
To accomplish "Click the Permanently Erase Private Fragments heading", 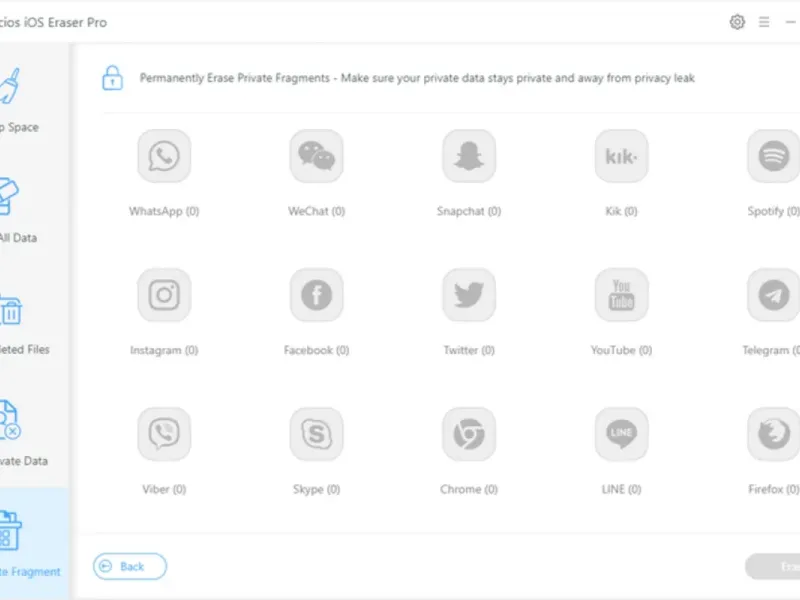I will [x=417, y=78].
